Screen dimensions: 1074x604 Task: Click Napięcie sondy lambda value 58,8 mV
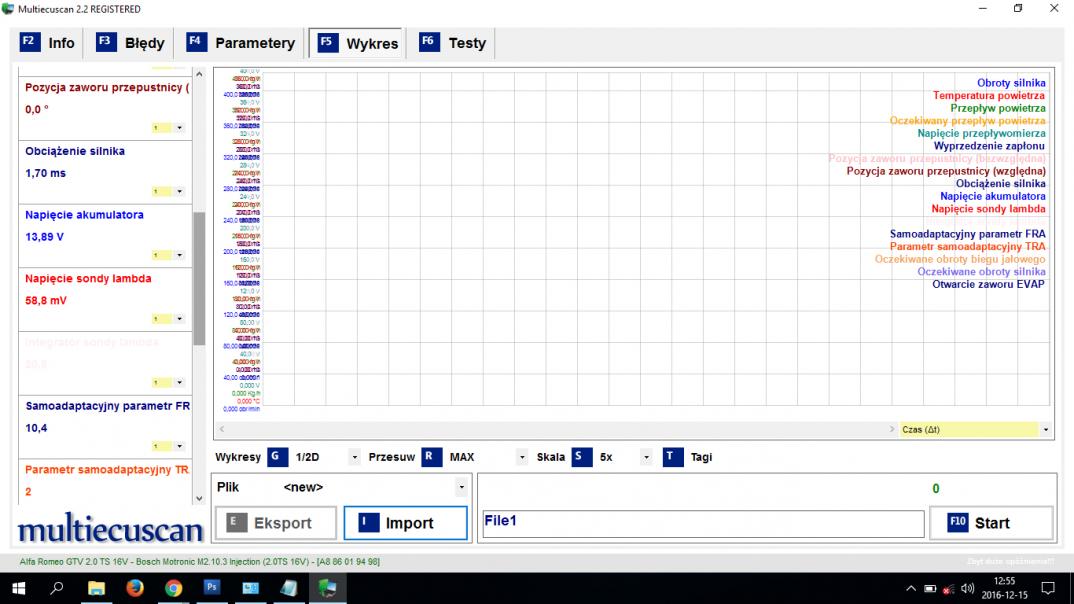[46, 301]
